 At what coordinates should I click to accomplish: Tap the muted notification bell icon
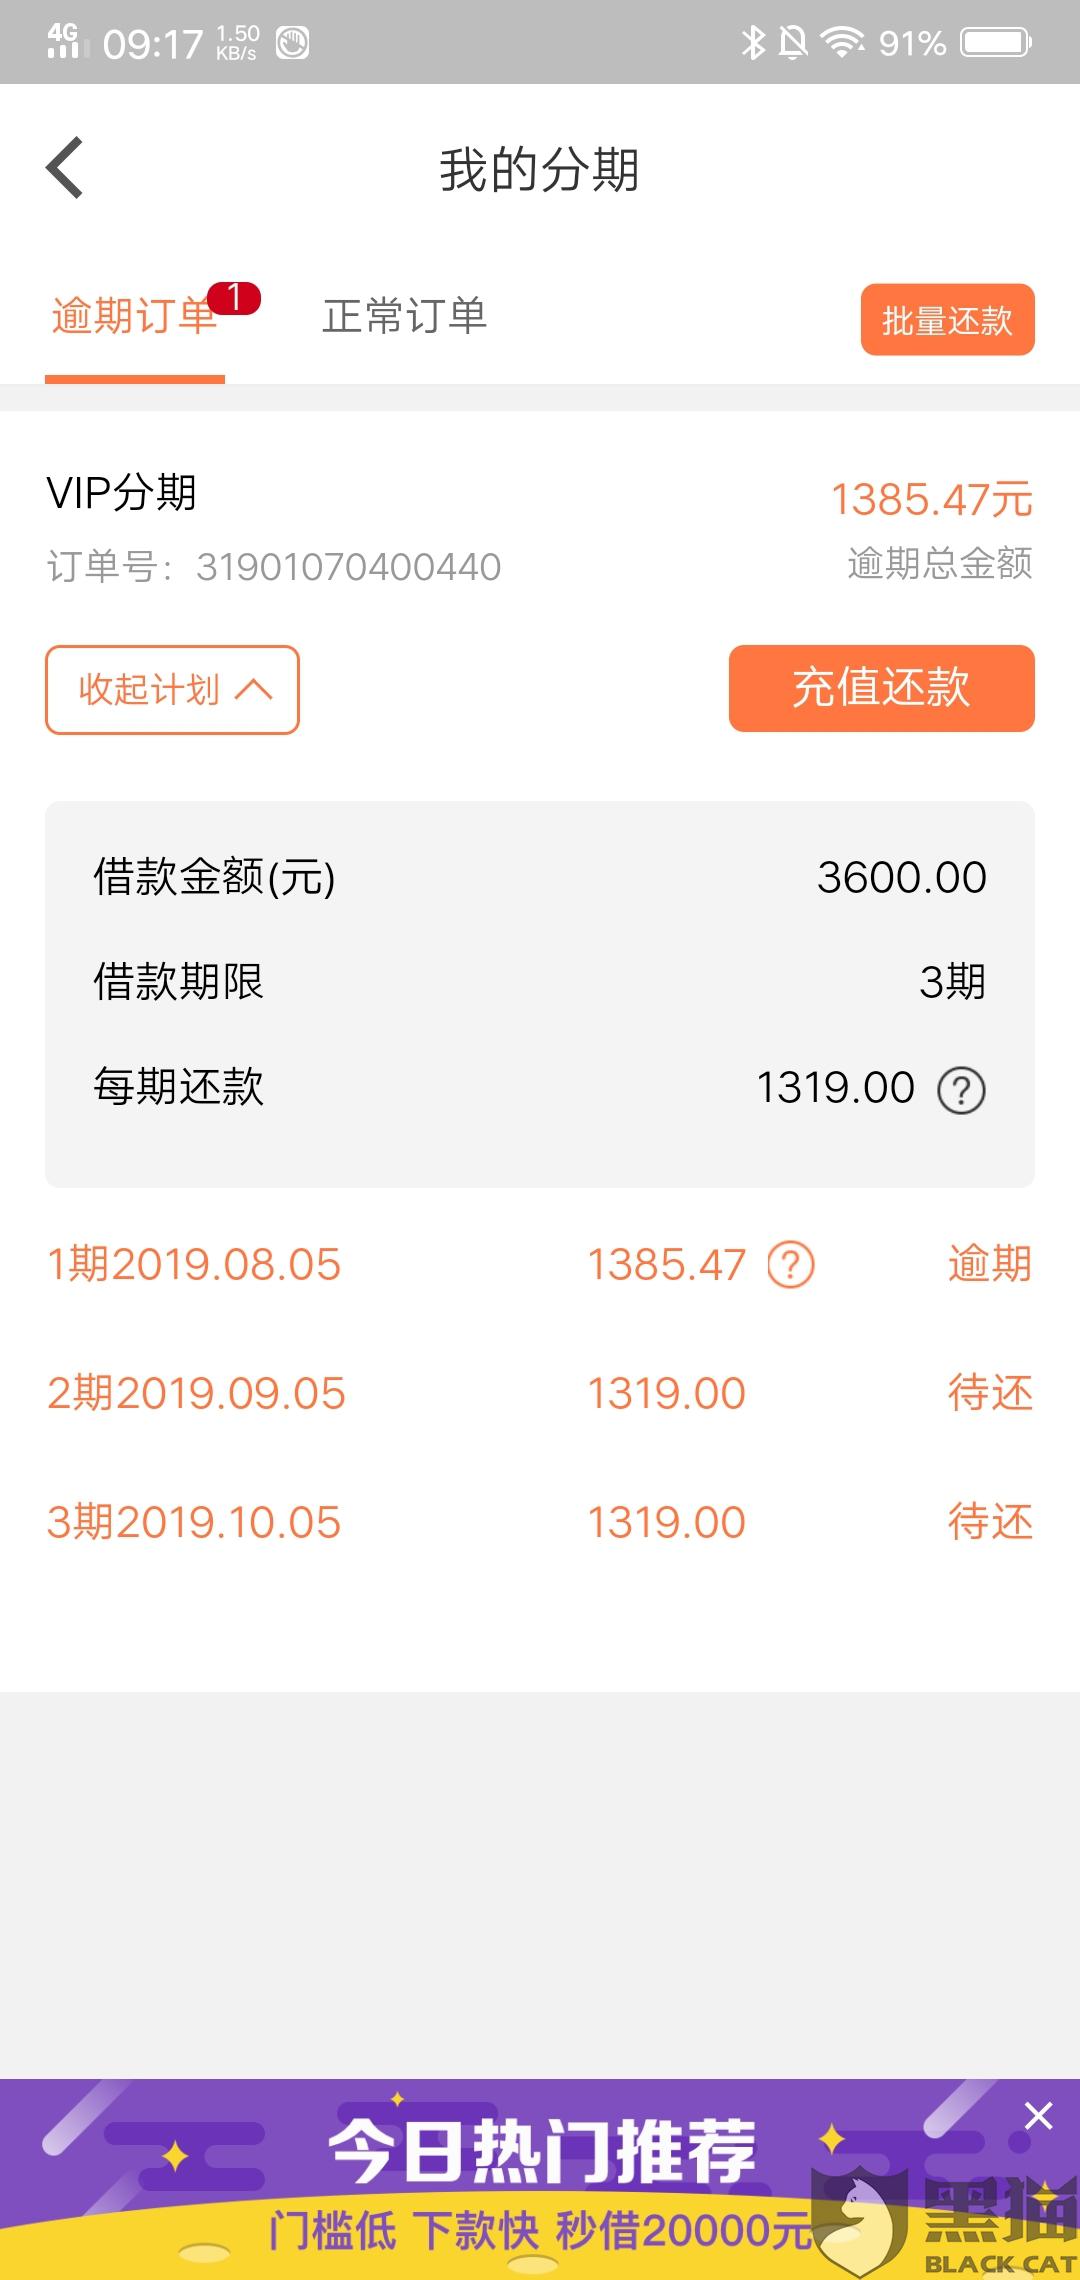(793, 42)
